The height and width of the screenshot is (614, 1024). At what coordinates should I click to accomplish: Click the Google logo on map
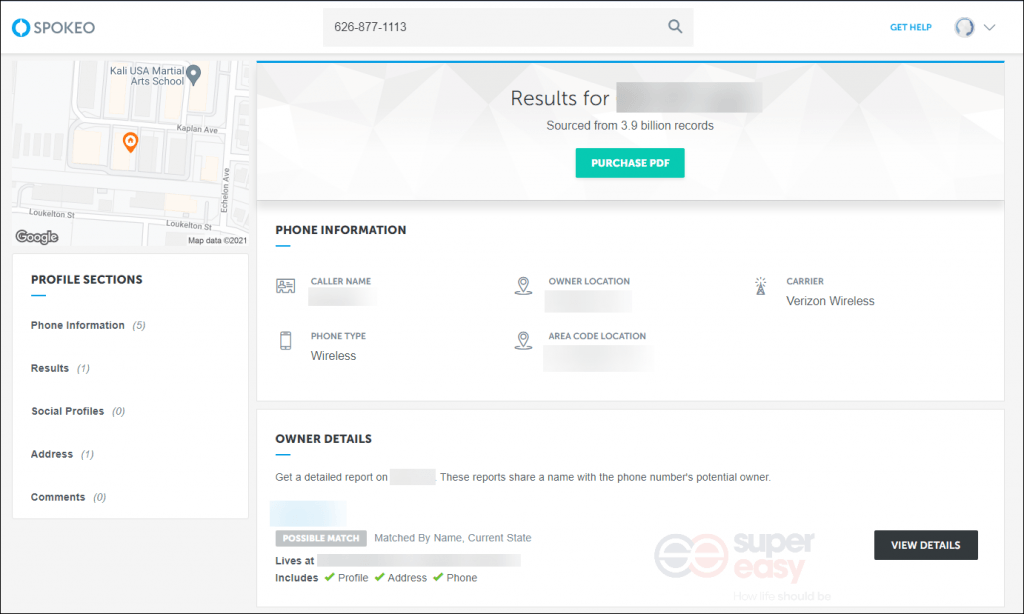[x=37, y=237]
